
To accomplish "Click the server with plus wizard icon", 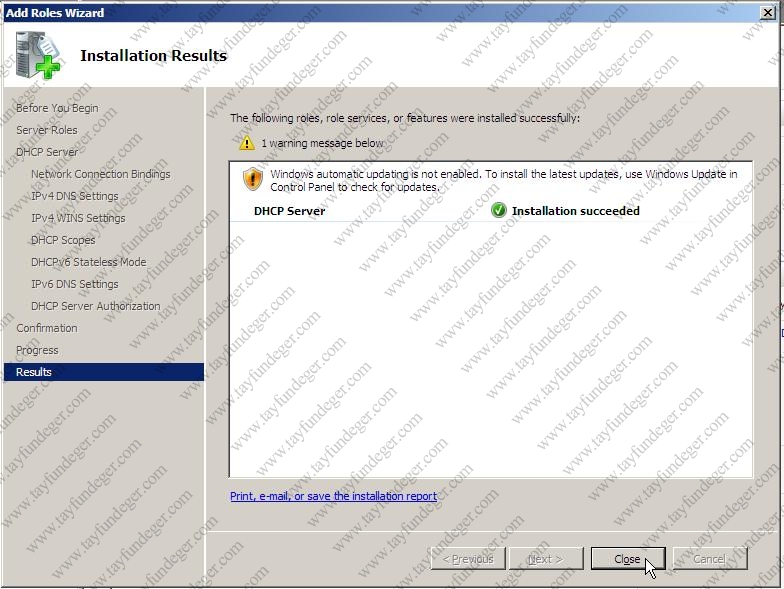I will click(38, 56).
